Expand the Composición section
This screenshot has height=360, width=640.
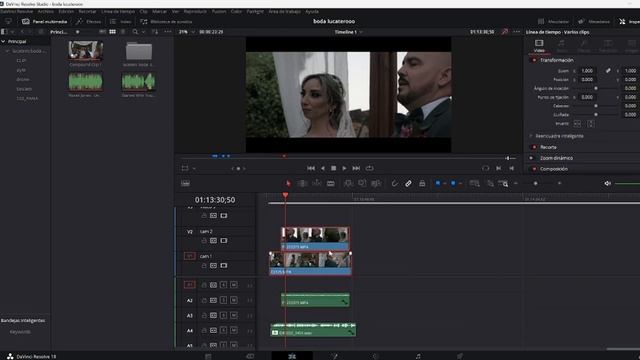pyautogui.click(x=554, y=169)
